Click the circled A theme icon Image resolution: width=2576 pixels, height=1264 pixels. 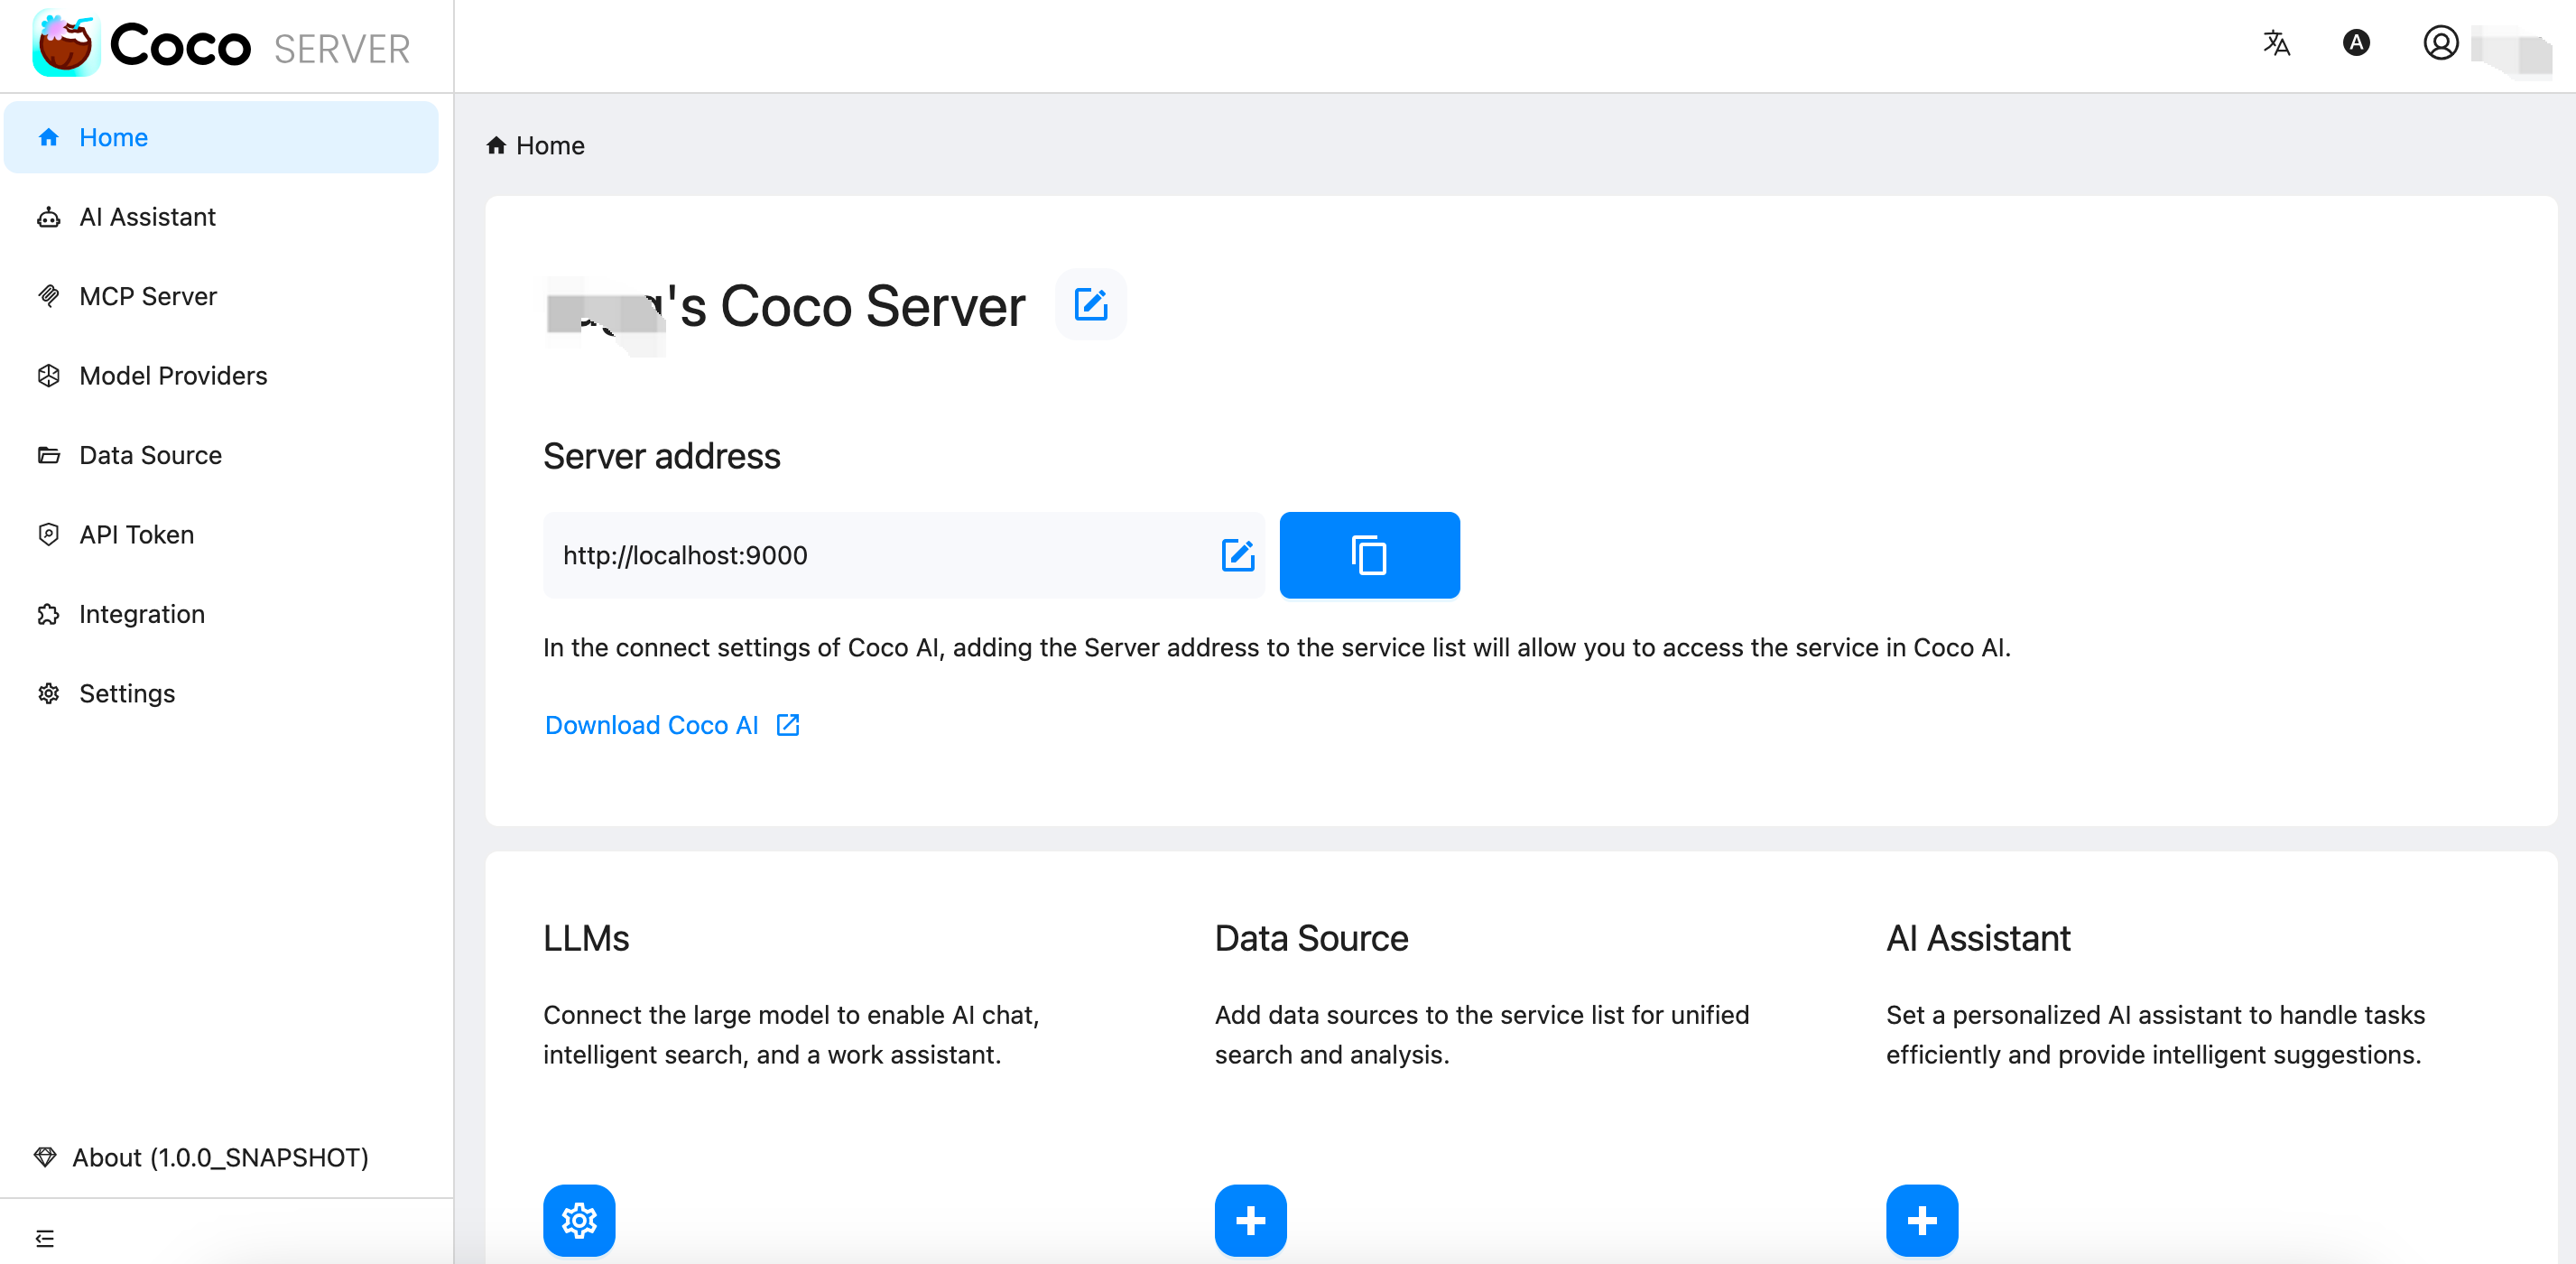click(x=2356, y=43)
